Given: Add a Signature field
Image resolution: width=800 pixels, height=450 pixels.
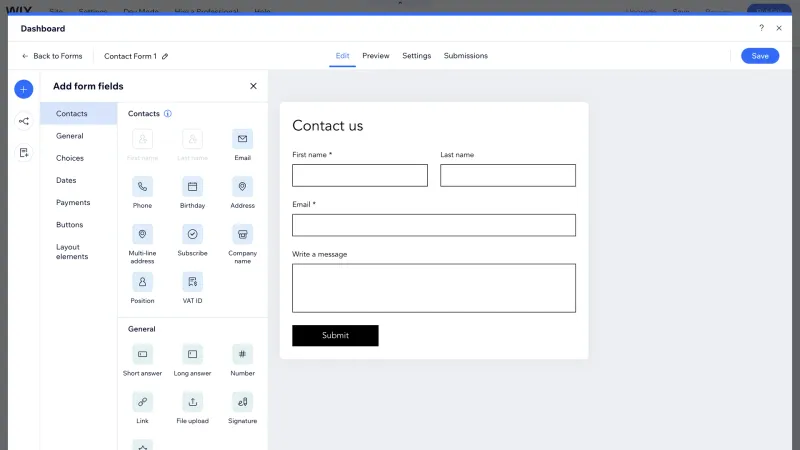Looking at the screenshot, I should [242, 402].
